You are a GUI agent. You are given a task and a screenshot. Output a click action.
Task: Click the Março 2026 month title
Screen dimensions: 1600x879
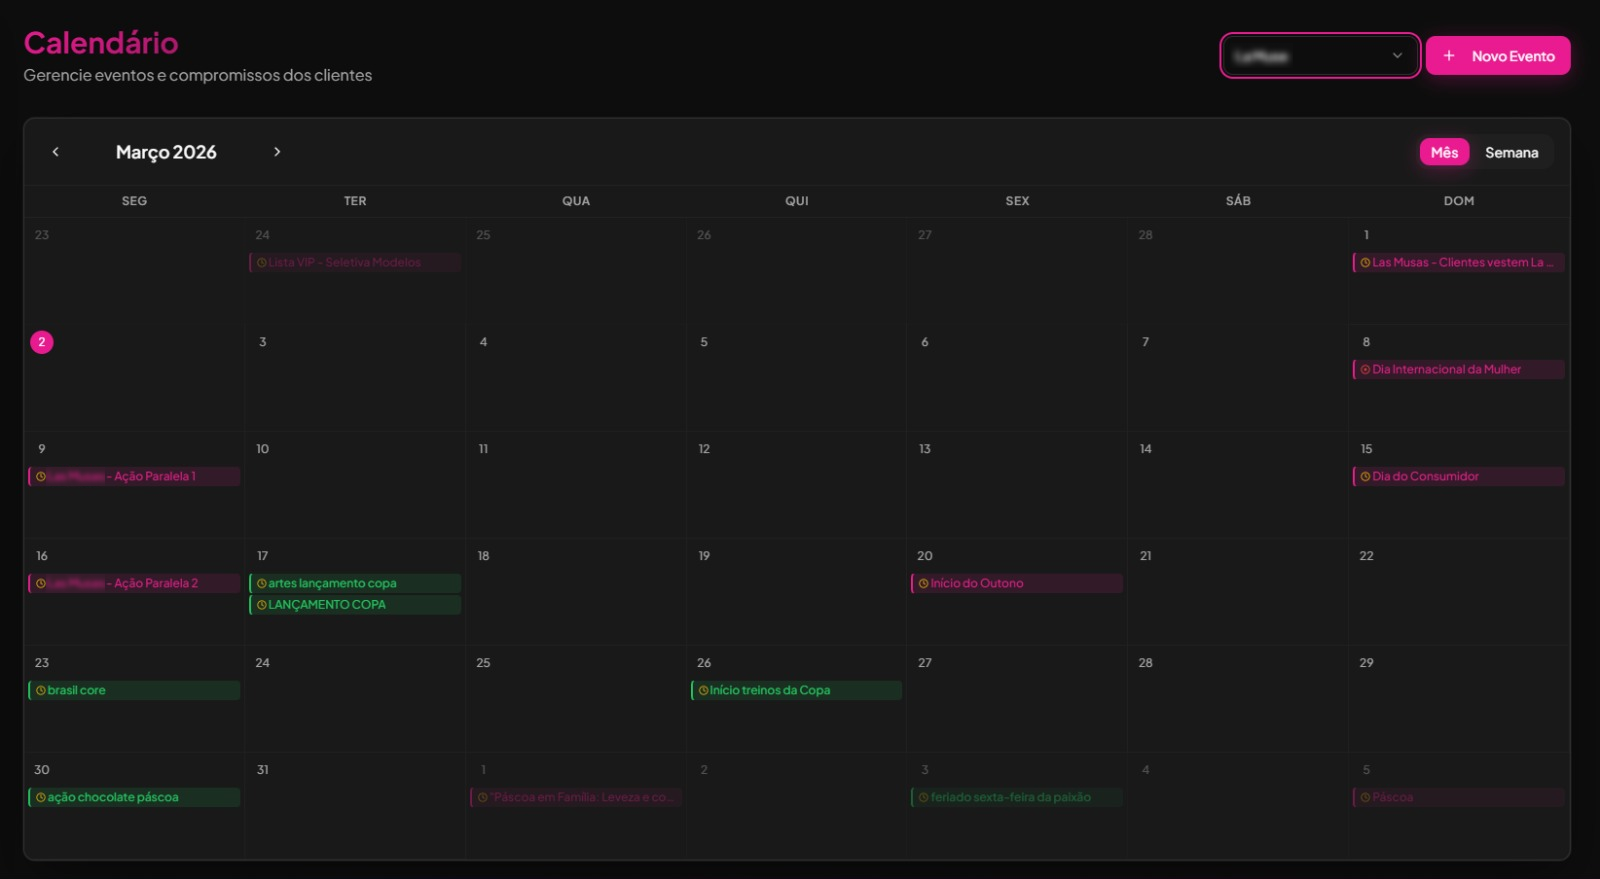pyautogui.click(x=166, y=152)
